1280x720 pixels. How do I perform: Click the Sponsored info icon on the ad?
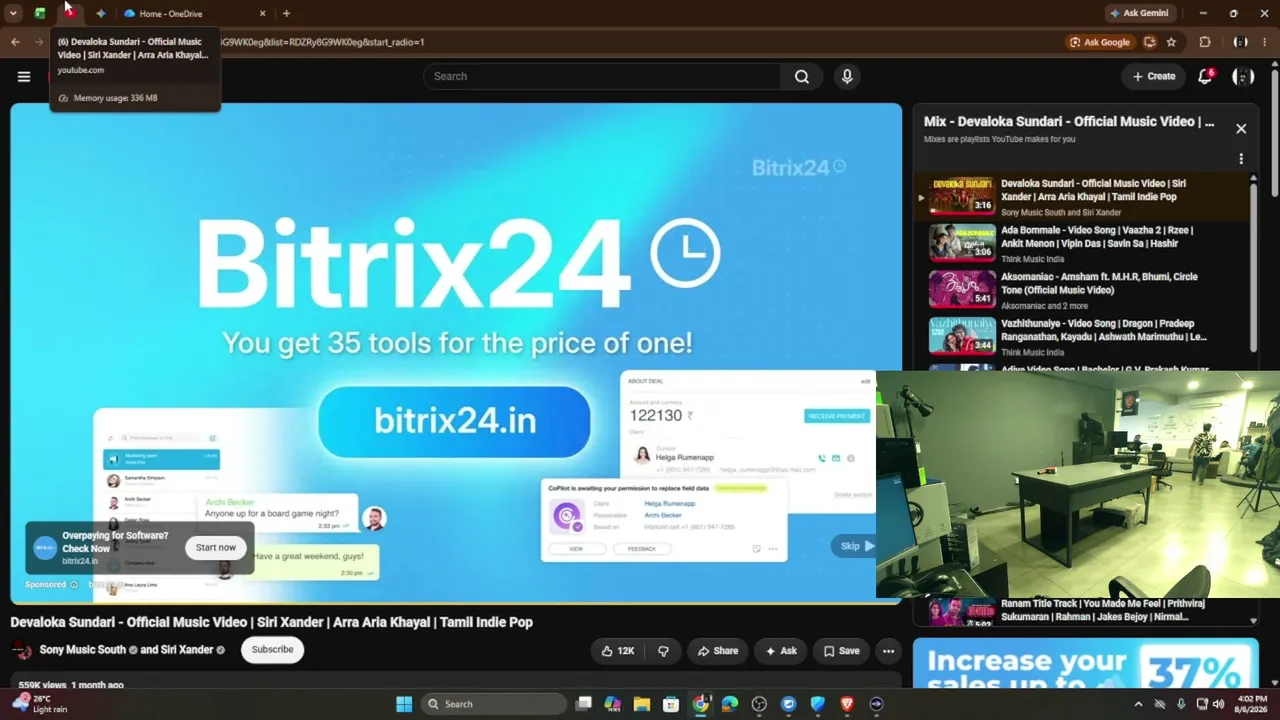(x=74, y=585)
